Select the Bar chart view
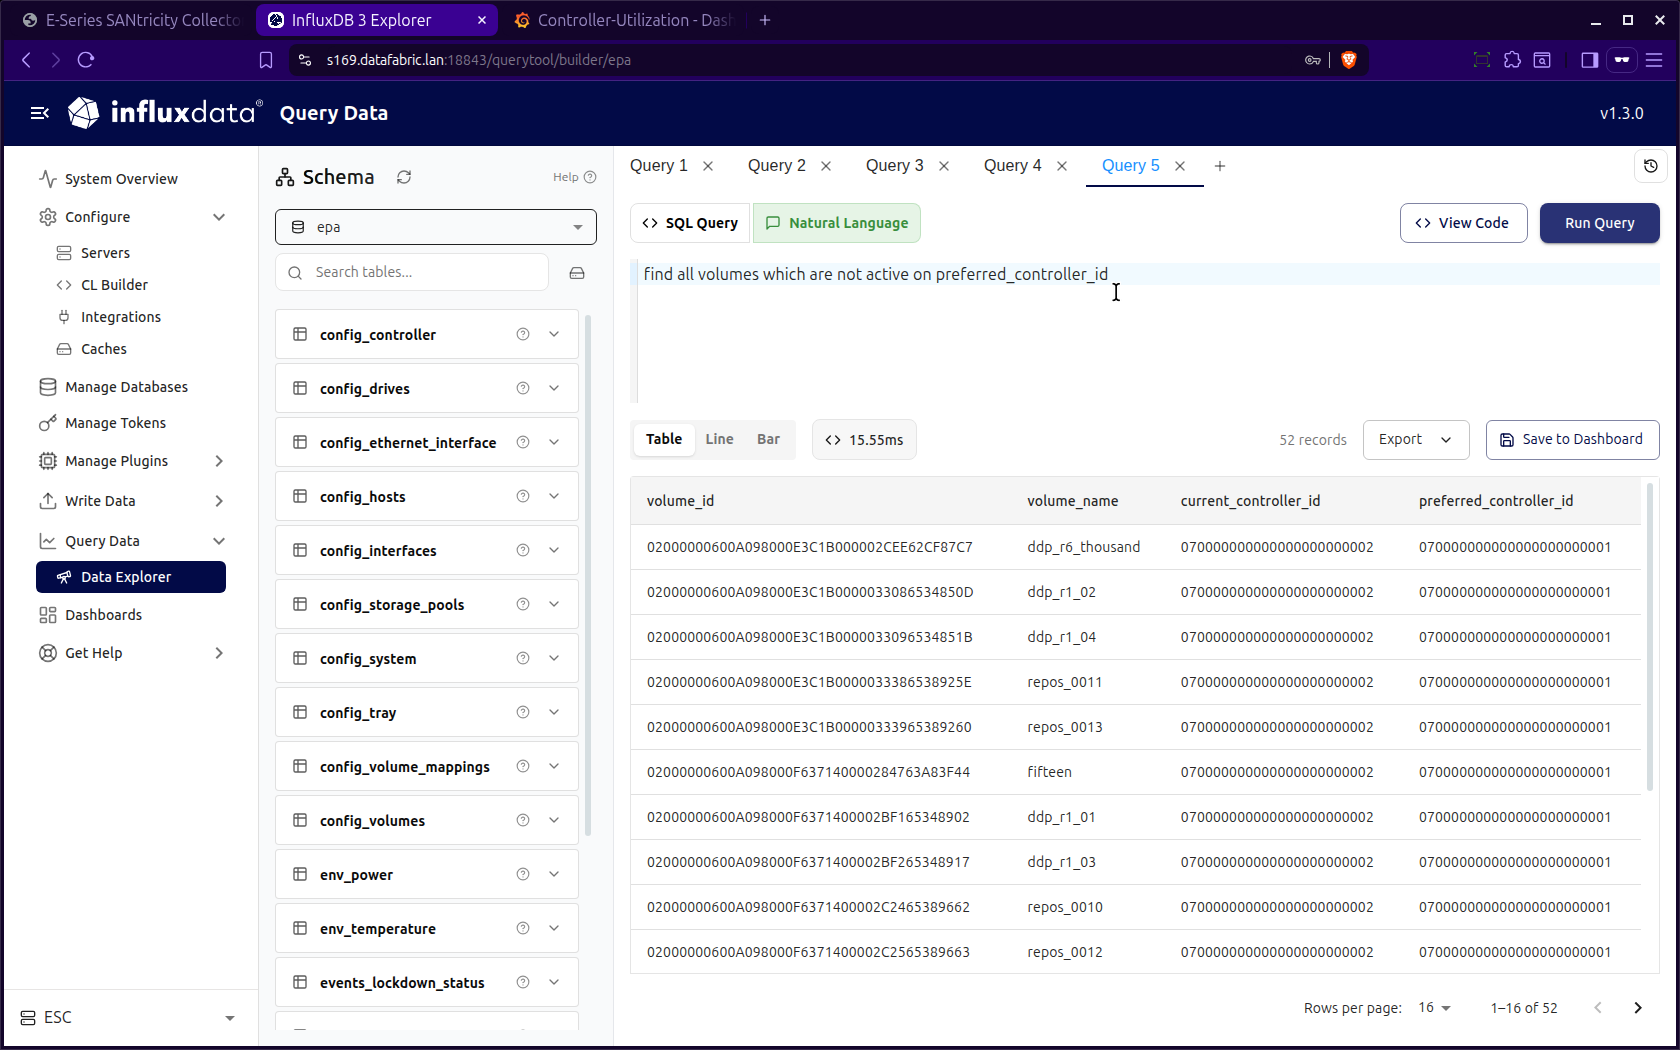 [x=768, y=439]
